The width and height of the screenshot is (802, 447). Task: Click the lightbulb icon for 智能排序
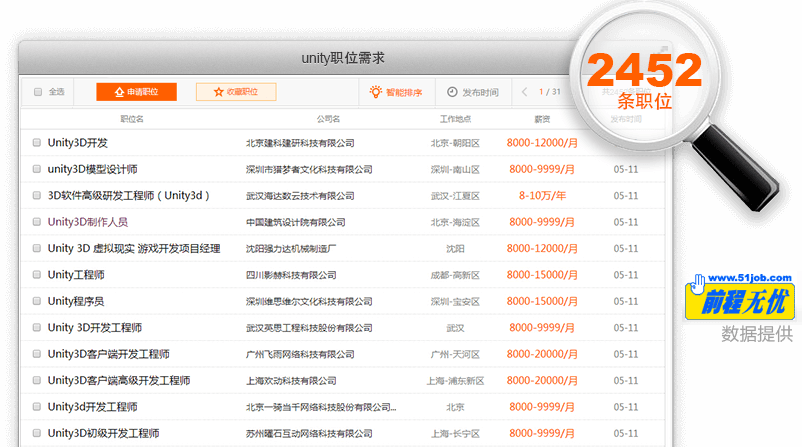[x=376, y=92]
